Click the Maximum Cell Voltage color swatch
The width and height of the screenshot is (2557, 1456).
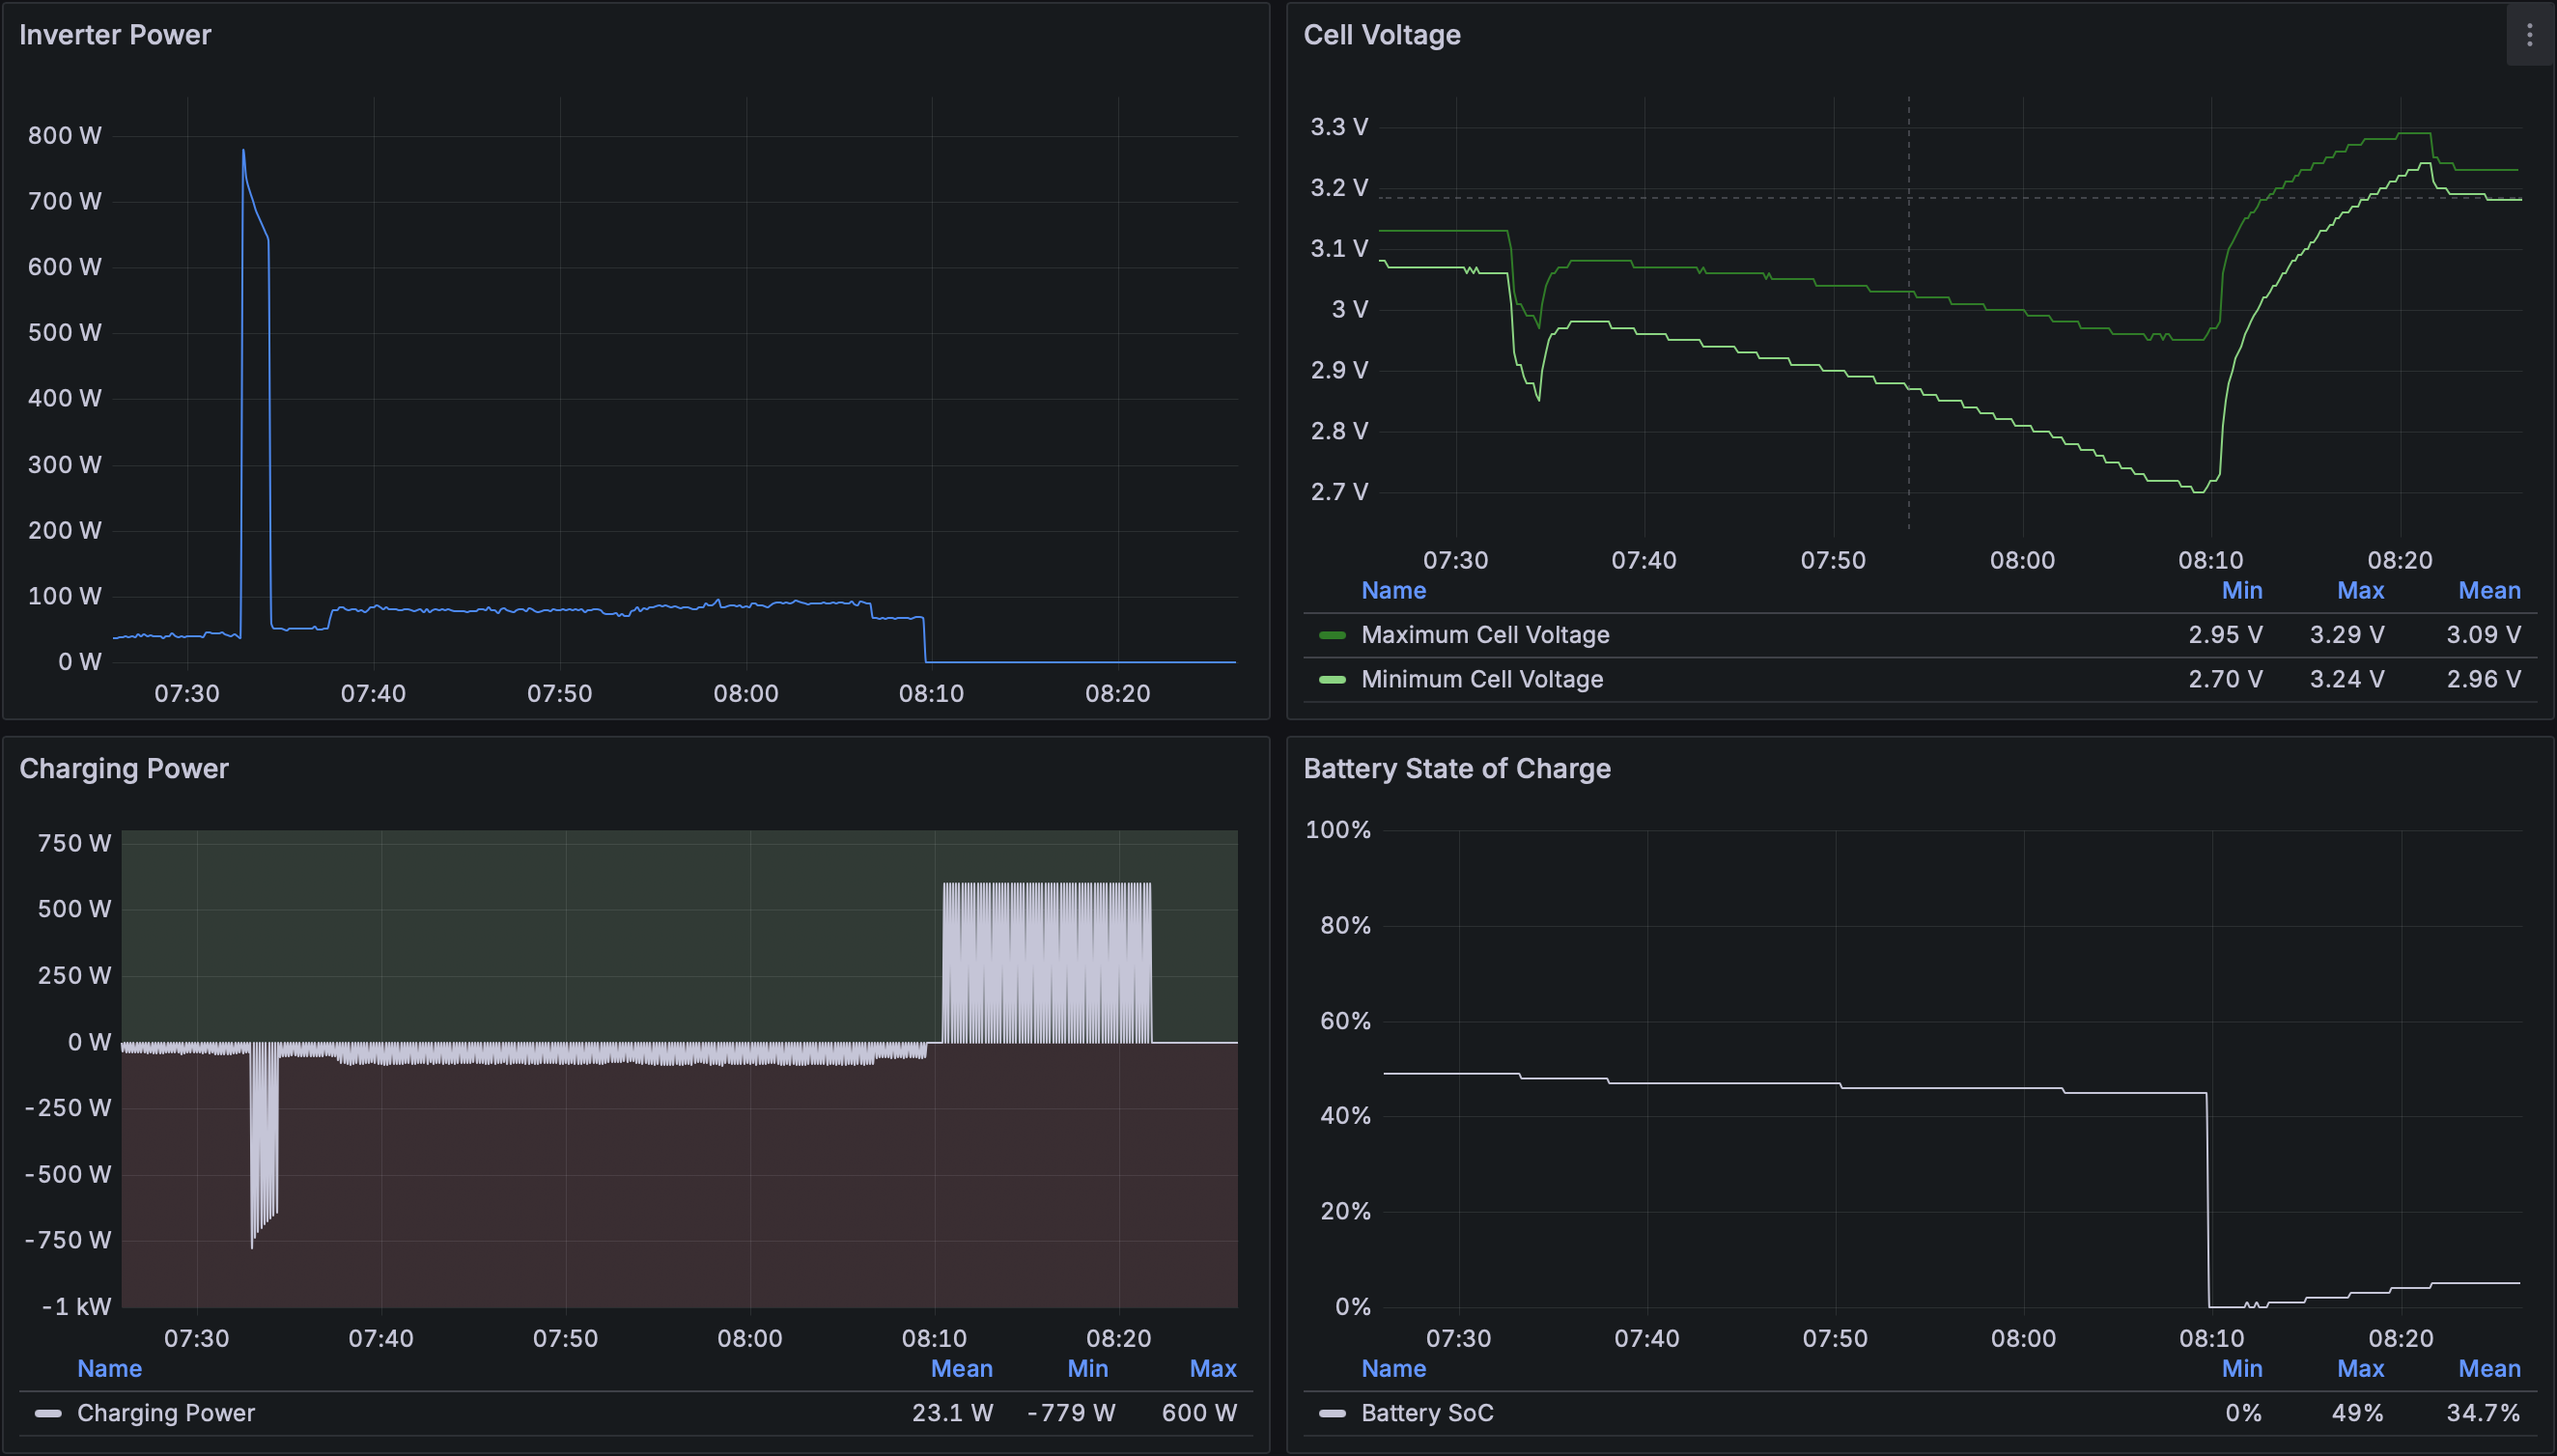pyautogui.click(x=1332, y=635)
